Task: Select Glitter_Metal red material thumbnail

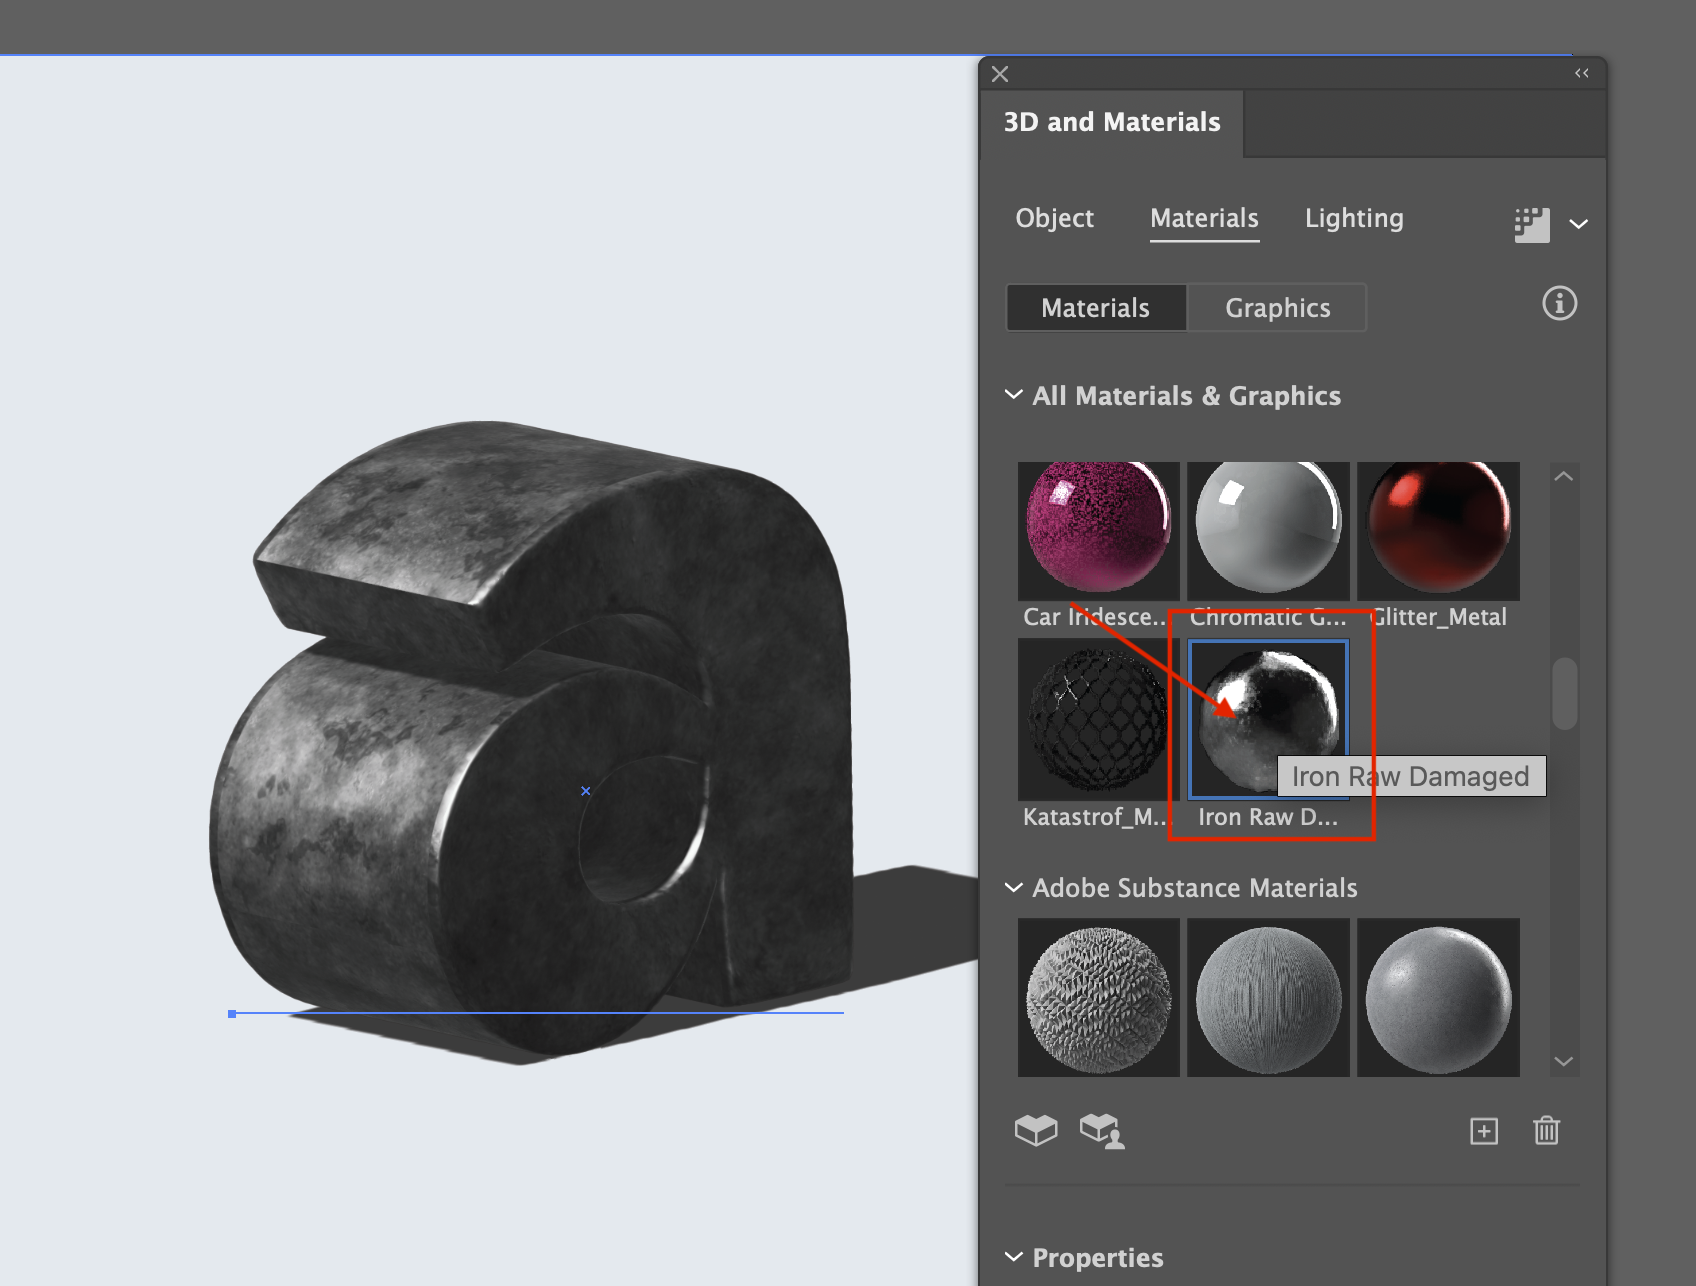Action: tap(1438, 531)
